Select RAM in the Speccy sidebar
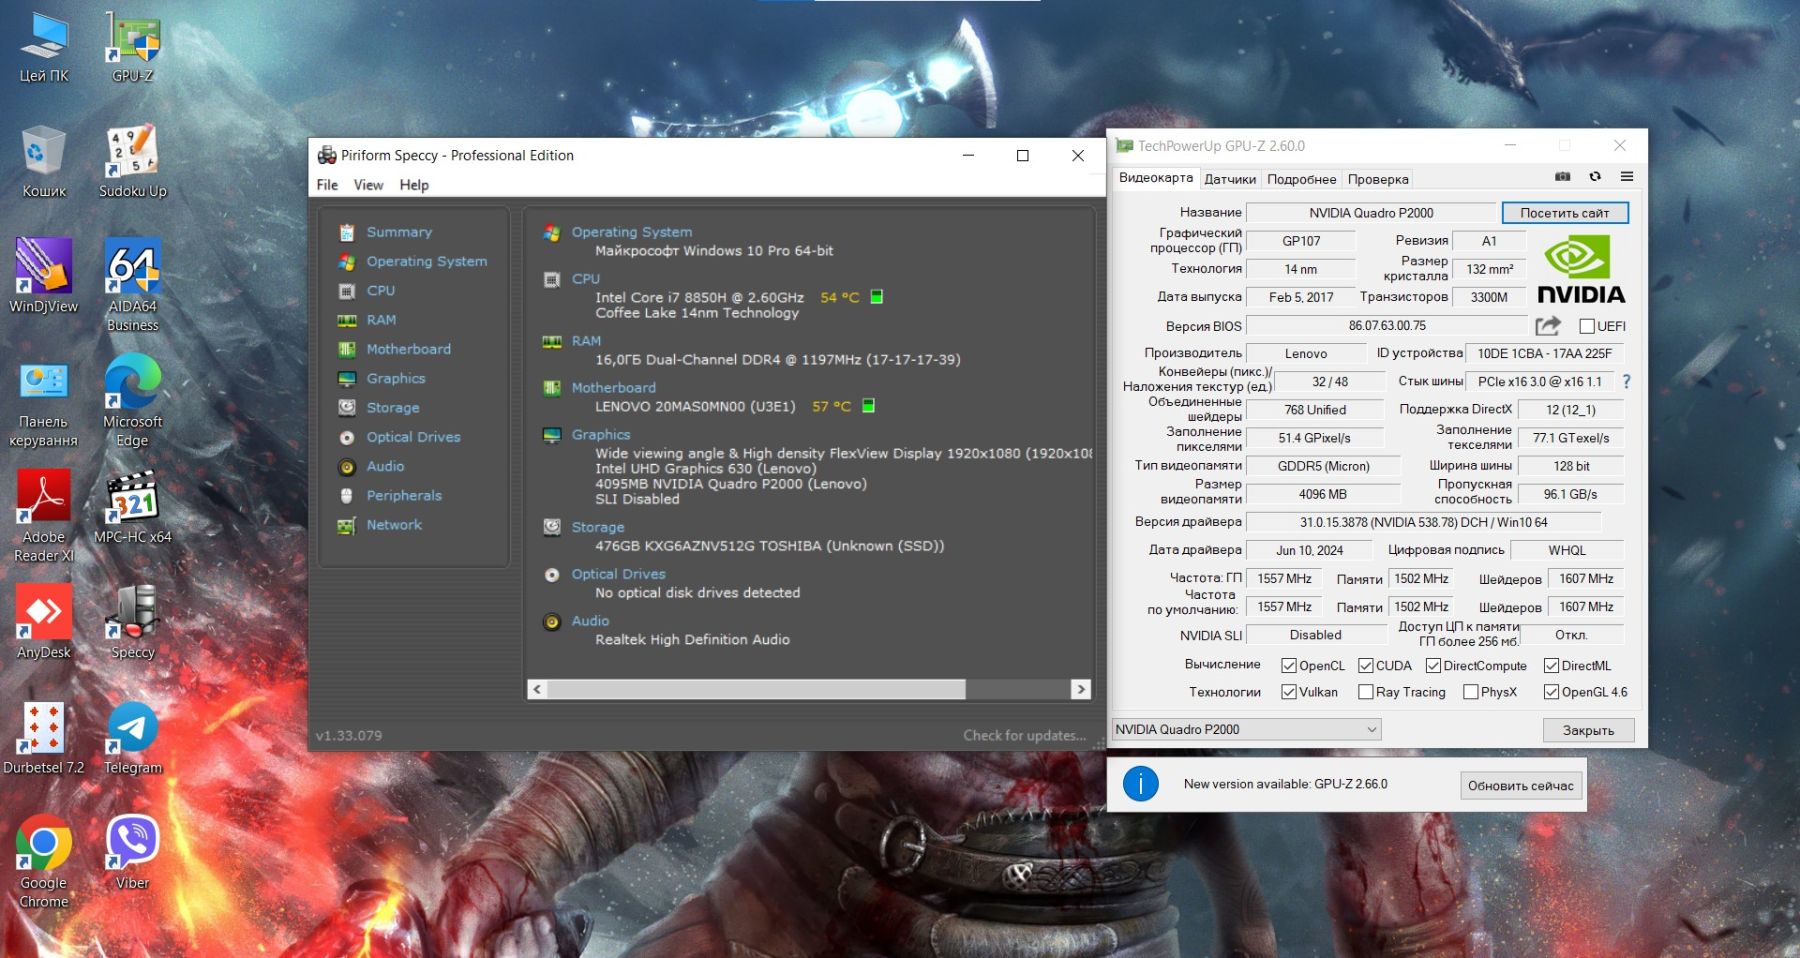 [381, 320]
